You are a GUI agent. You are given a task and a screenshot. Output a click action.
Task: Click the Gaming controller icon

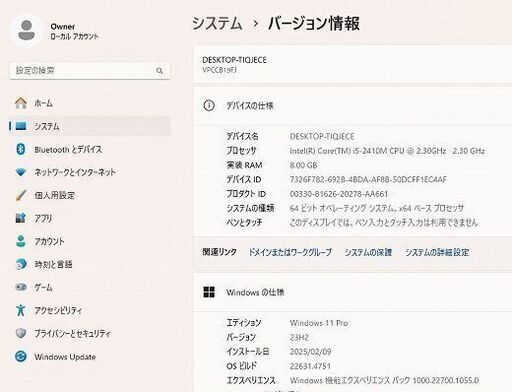(x=21, y=287)
